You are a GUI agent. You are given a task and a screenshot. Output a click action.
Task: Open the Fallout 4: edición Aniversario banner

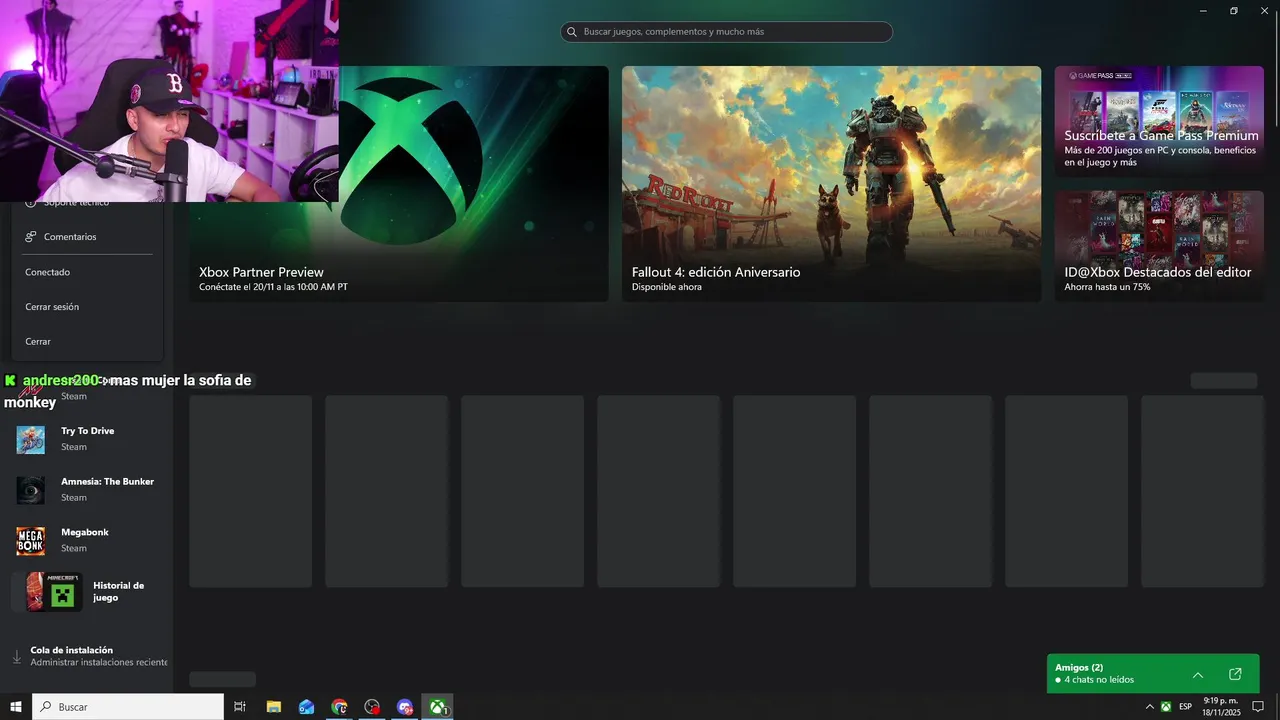click(x=831, y=184)
